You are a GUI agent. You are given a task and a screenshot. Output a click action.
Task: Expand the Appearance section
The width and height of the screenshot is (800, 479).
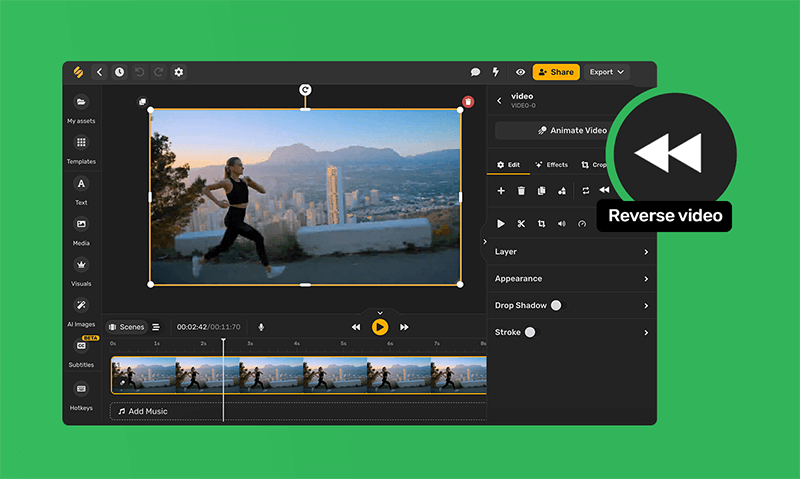click(x=572, y=279)
